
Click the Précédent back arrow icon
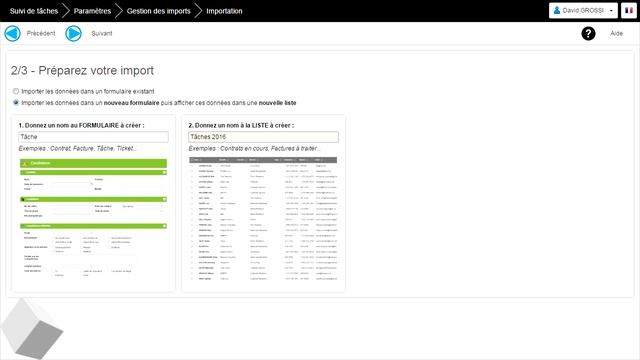(13, 33)
